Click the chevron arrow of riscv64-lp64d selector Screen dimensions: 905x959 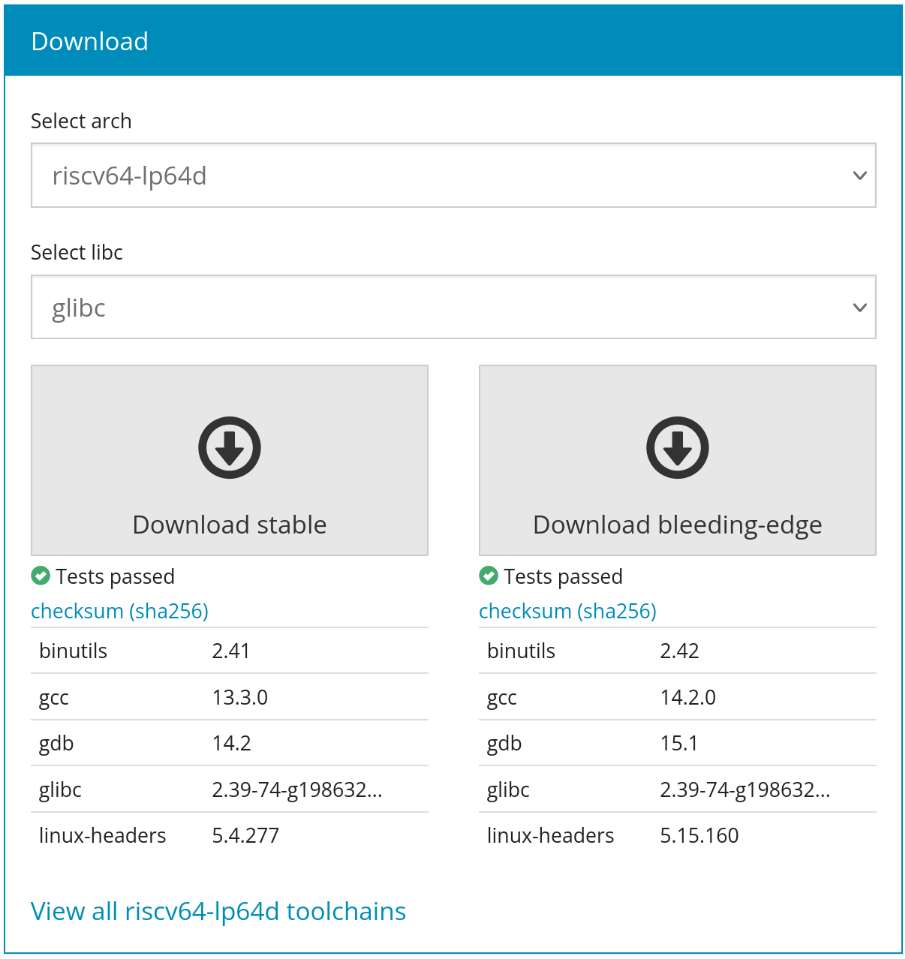(x=860, y=176)
